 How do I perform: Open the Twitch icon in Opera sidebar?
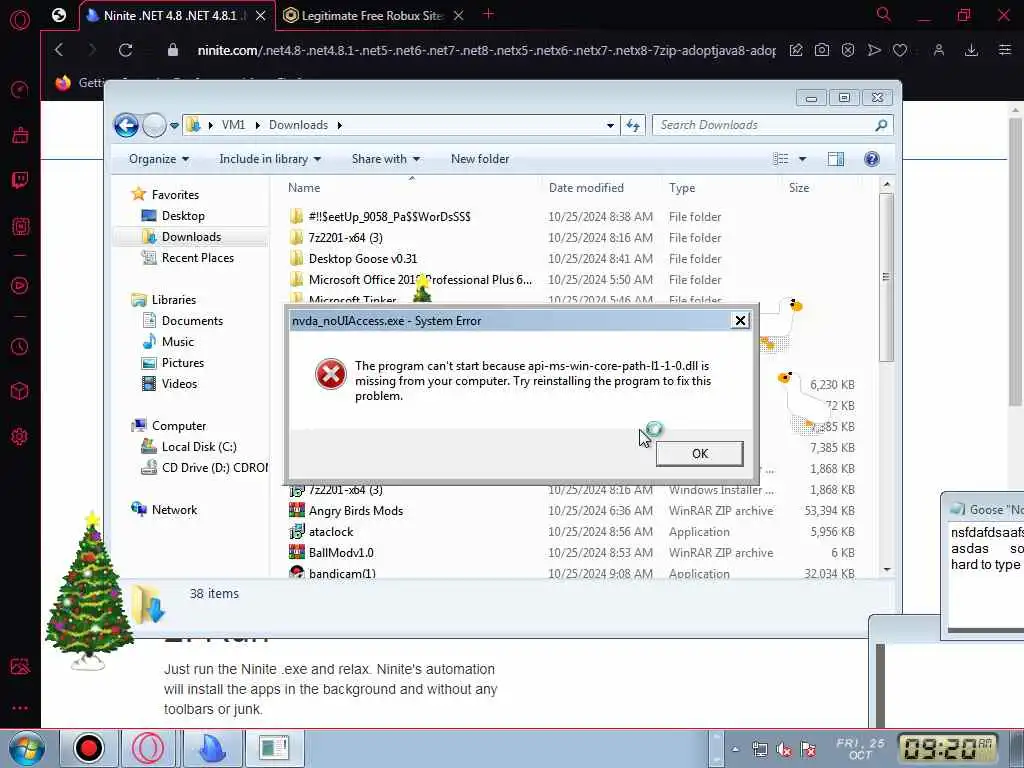(20, 180)
